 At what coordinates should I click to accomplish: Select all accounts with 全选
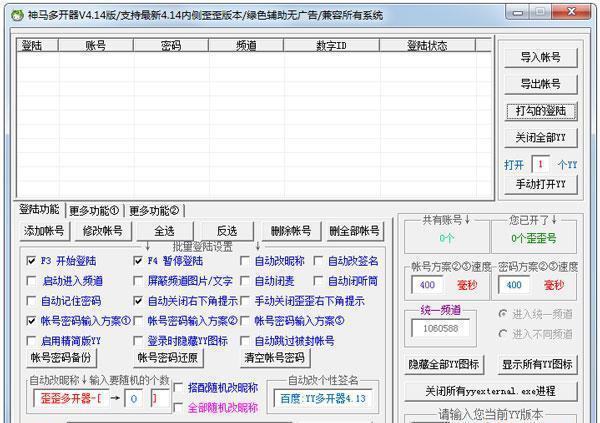pos(165,231)
